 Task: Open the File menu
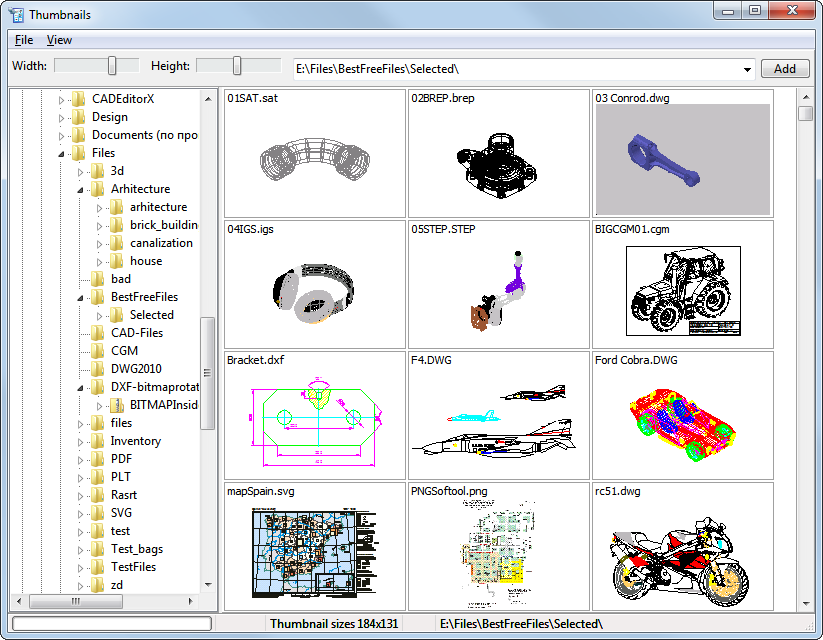click(x=24, y=40)
